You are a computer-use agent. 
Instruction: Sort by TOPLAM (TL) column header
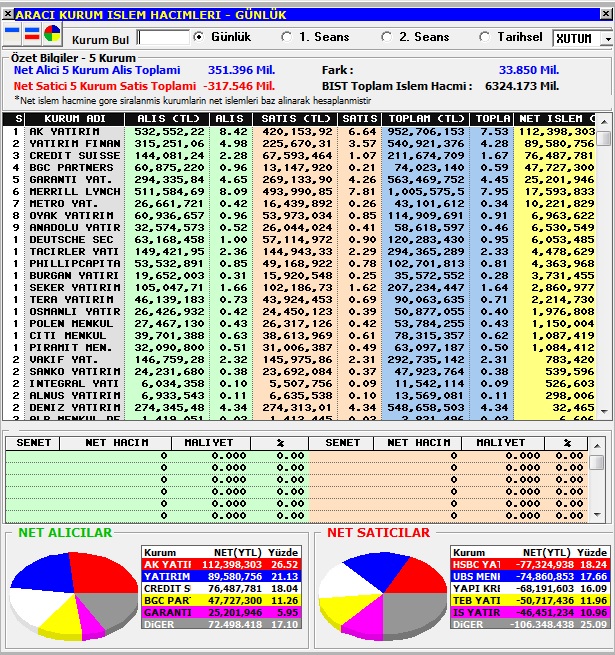(x=425, y=119)
